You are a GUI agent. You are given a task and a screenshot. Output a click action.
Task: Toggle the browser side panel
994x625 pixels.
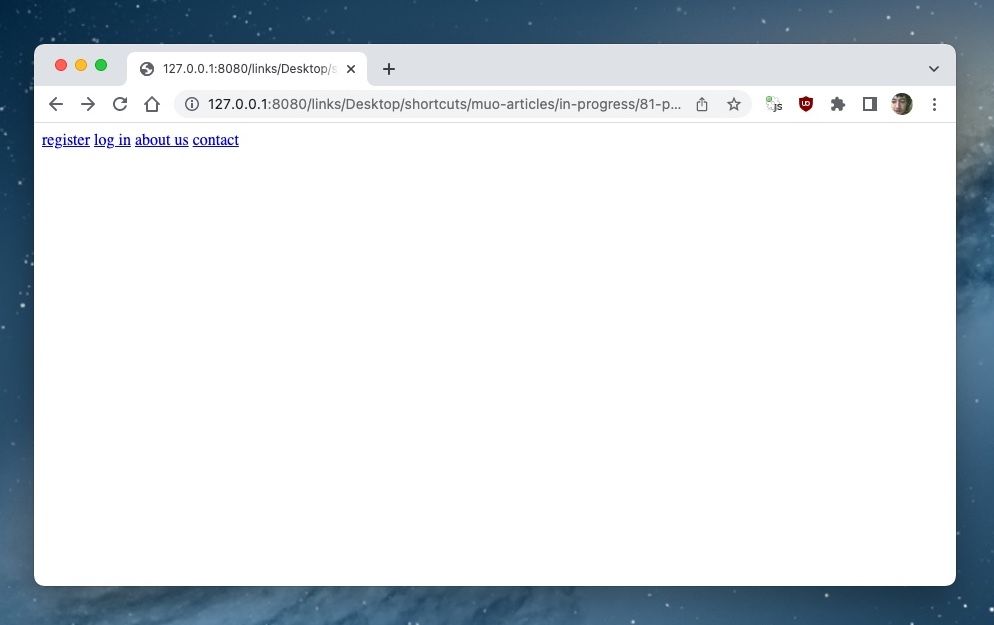(x=870, y=104)
